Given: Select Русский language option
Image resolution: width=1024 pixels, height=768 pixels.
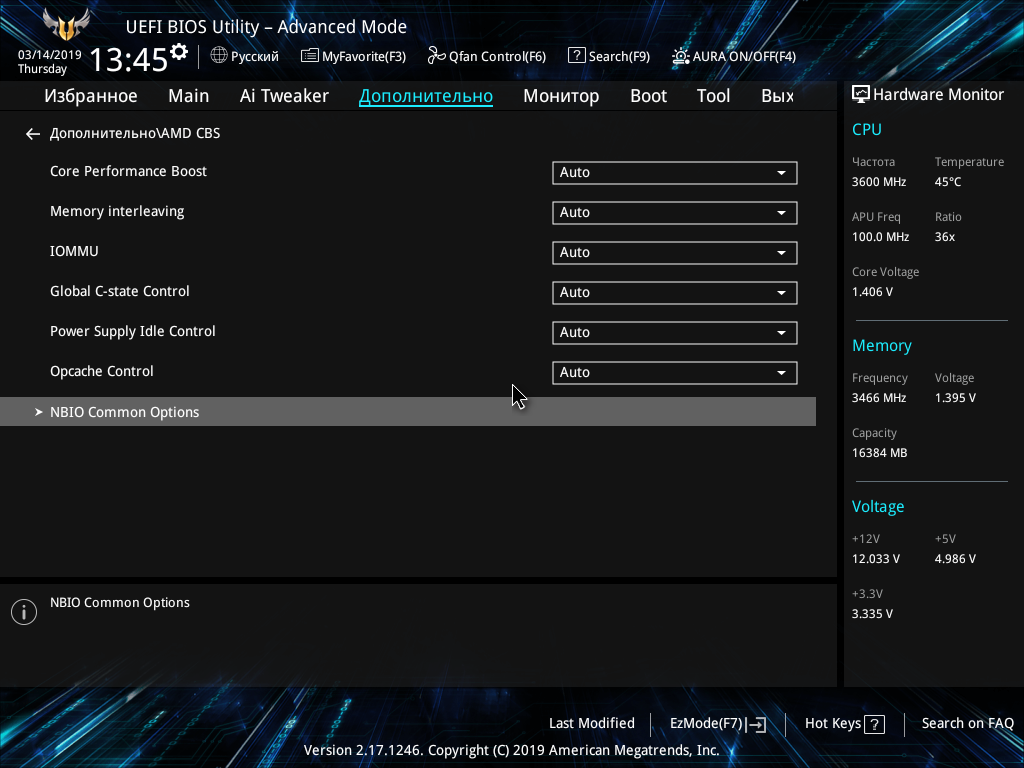Looking at the screenshot, I should [x=255, y=56].
